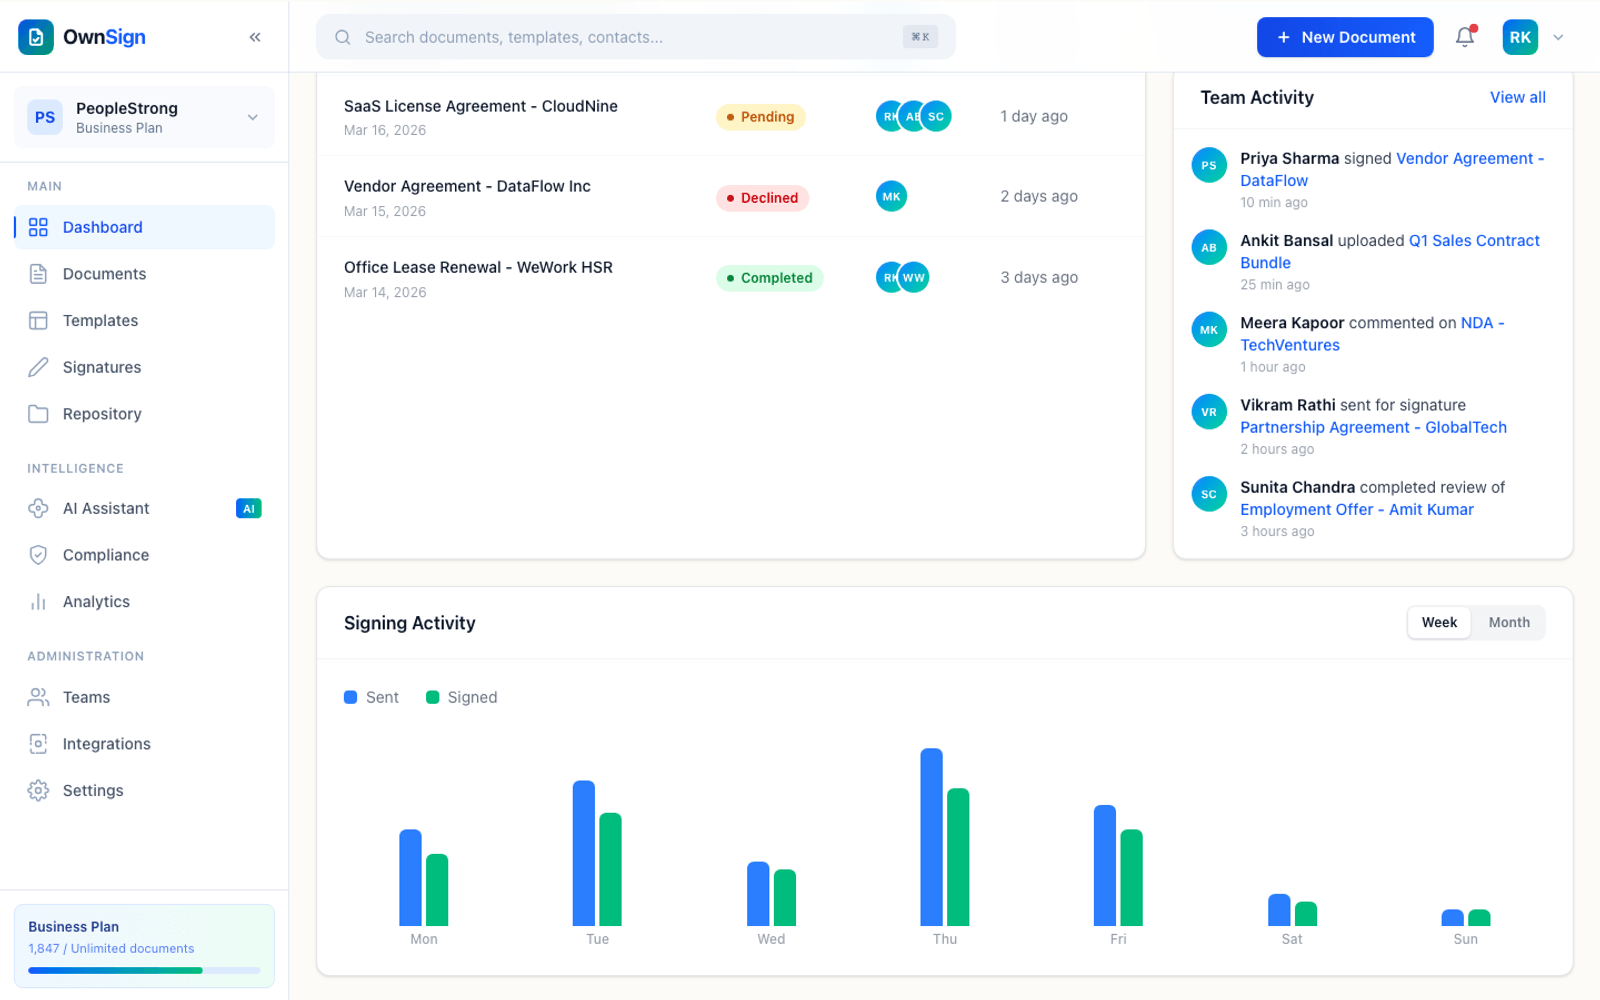Click WW avatar on Office Lease row
The height and width of the screenshot is (1000, 1600).
click(914, 277)
